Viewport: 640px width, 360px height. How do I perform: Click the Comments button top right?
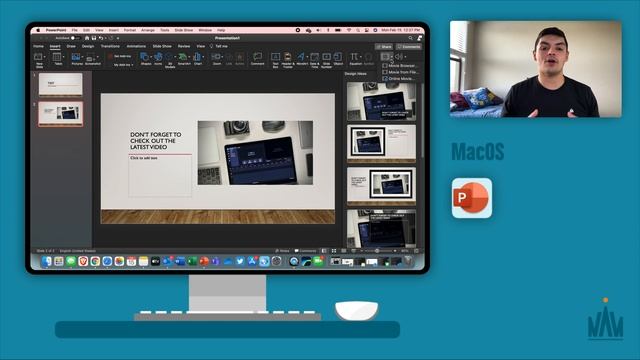[x=409, y=47]
